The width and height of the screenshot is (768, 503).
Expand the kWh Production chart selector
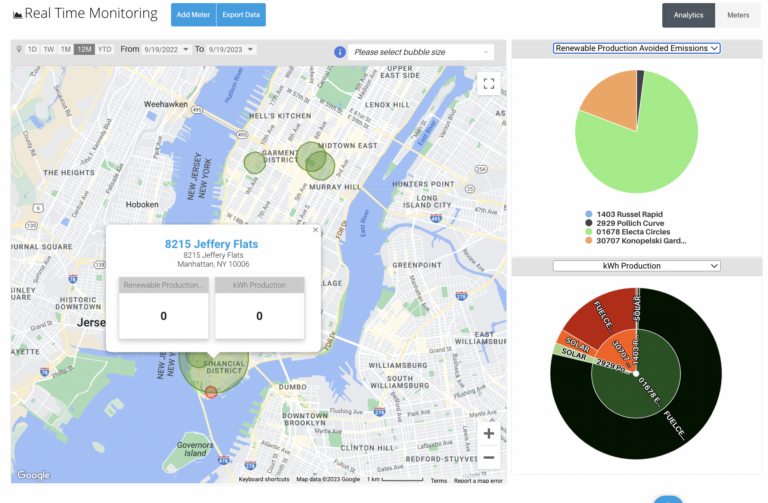(x=636, y=266)
